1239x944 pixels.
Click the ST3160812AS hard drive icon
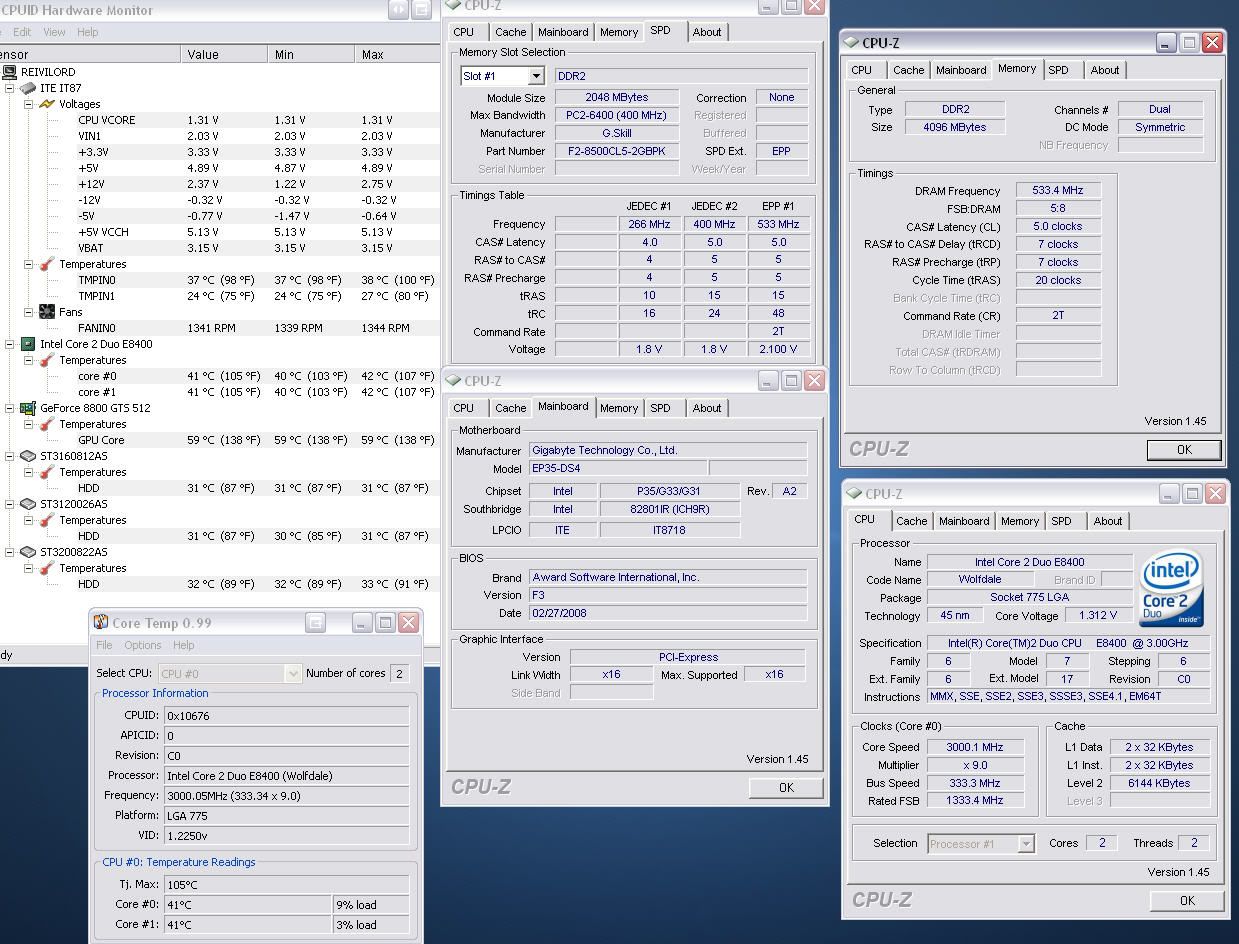tap(28, 456)
